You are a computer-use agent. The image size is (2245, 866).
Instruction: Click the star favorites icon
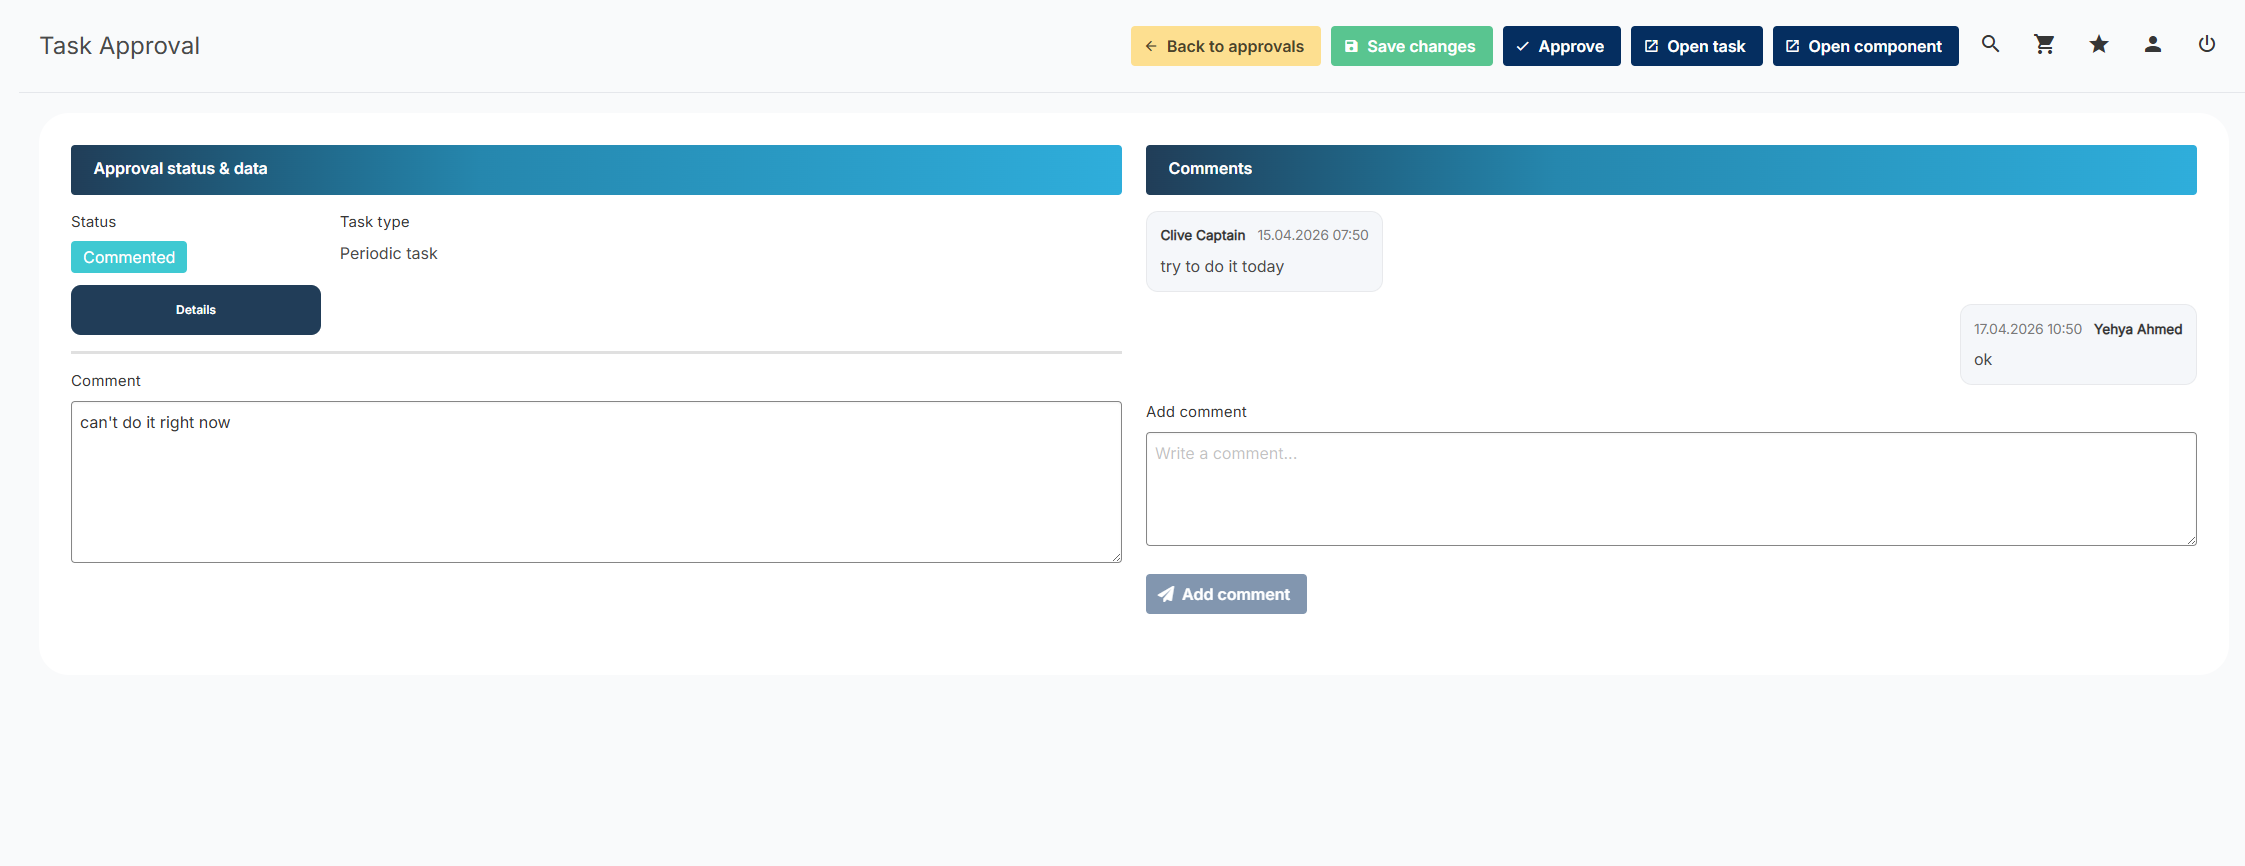2098,45
